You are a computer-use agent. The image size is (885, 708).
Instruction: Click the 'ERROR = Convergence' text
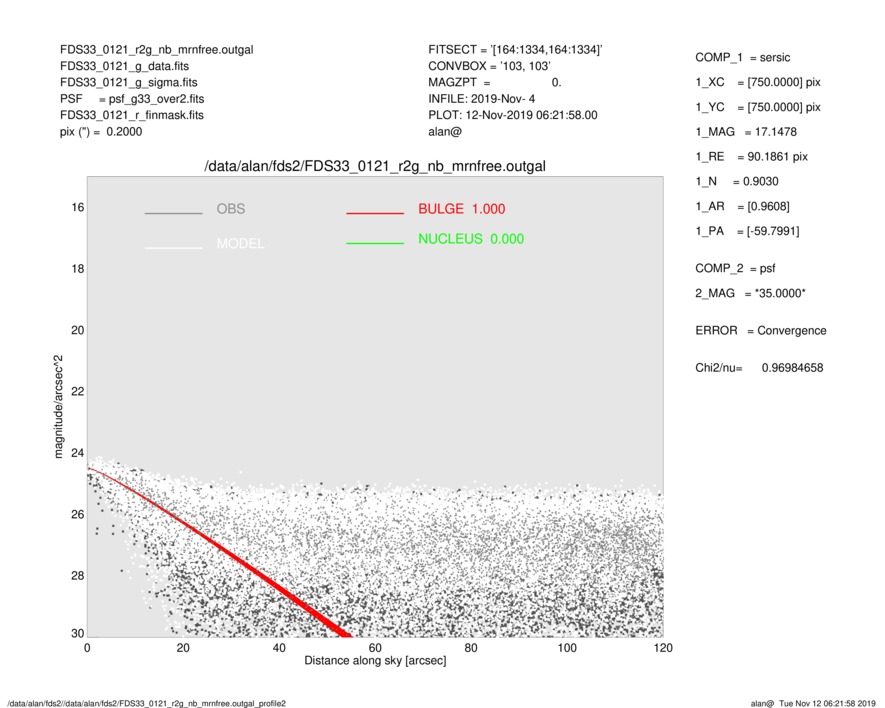[x=760, y=331]
